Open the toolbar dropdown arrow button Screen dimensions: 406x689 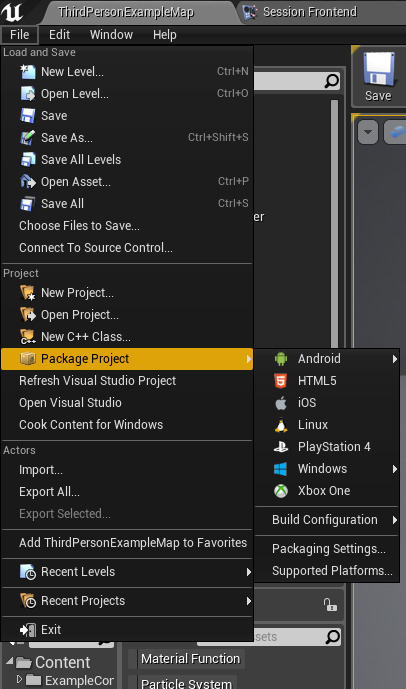point(368,132)
